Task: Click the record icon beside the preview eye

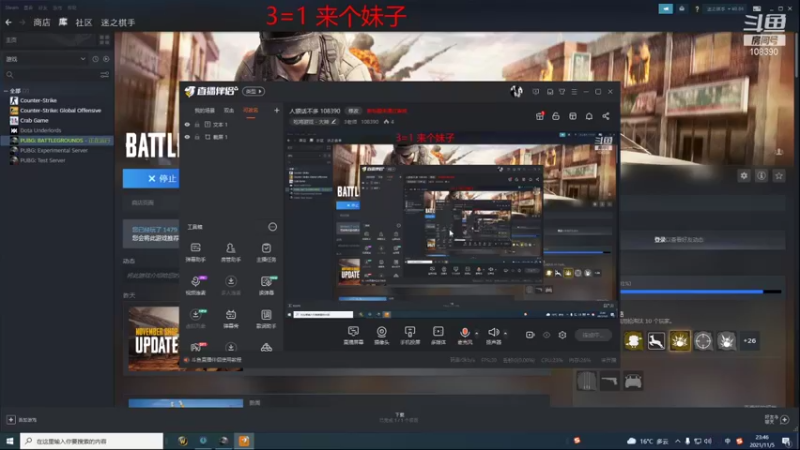Action: [530, 335]
